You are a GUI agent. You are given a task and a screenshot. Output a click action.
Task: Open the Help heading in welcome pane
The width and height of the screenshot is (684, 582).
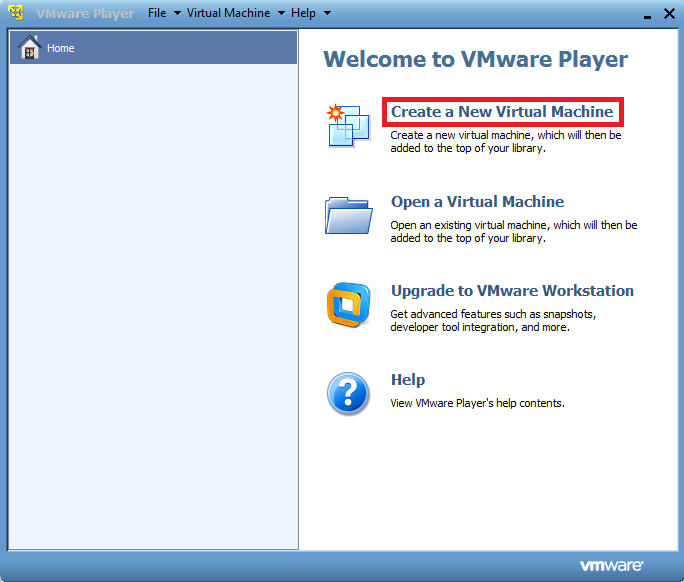[x=408, y=380]
